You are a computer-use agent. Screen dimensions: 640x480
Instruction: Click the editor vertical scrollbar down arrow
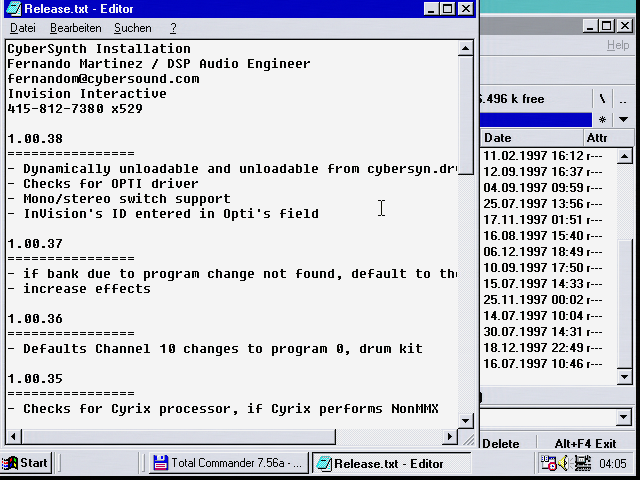coord(467,421)
